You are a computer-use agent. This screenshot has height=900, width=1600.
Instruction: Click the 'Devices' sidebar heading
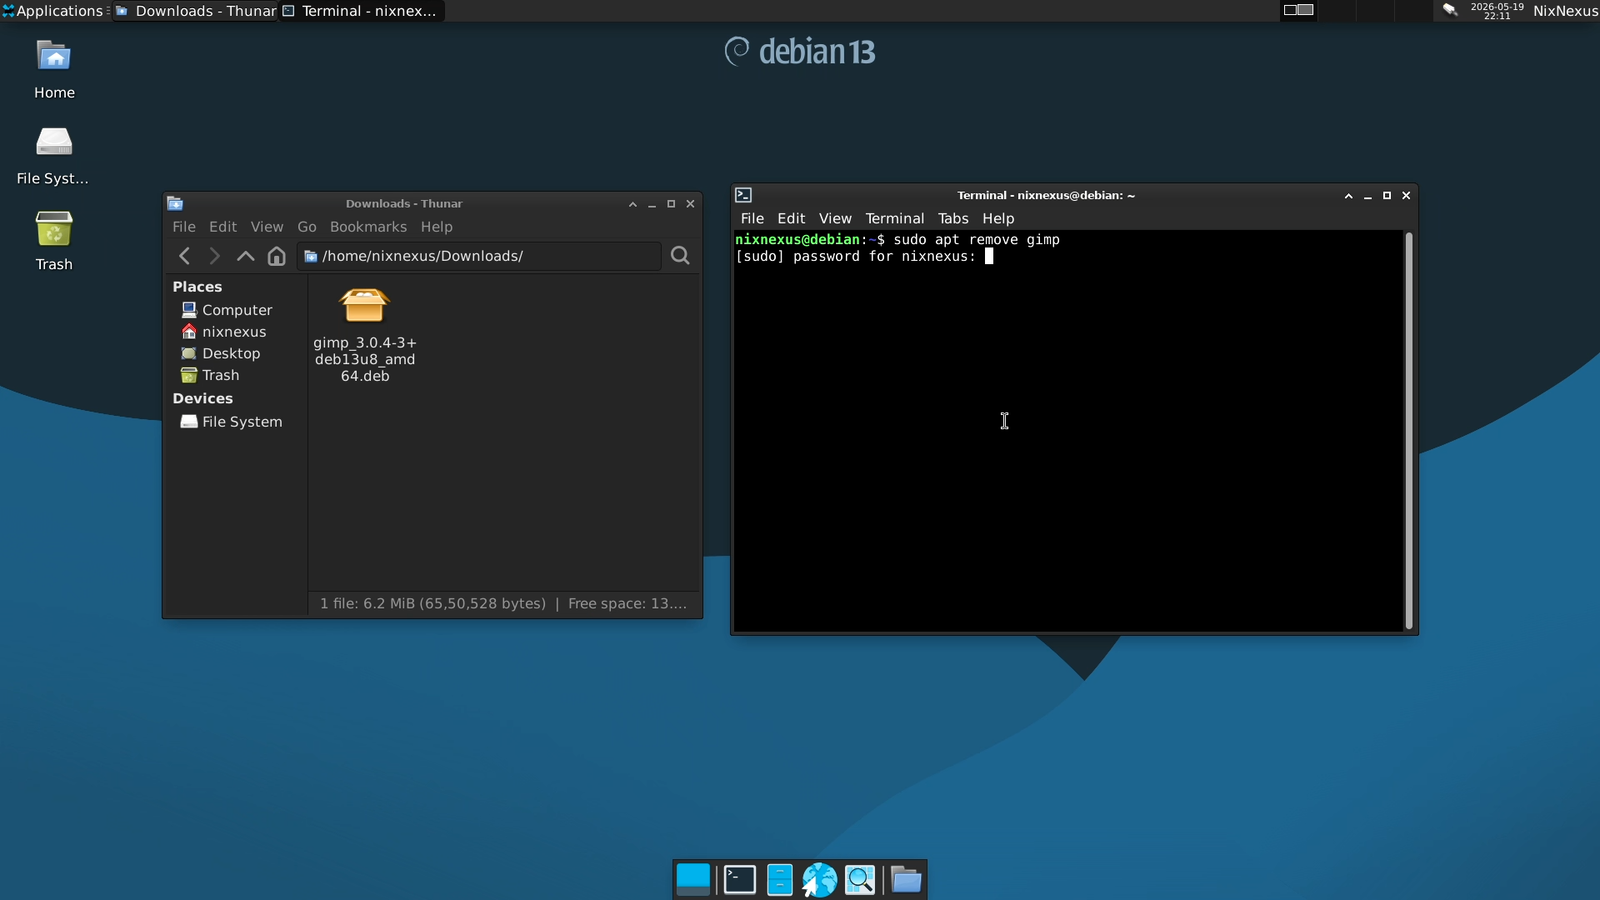tap(202, 398)
